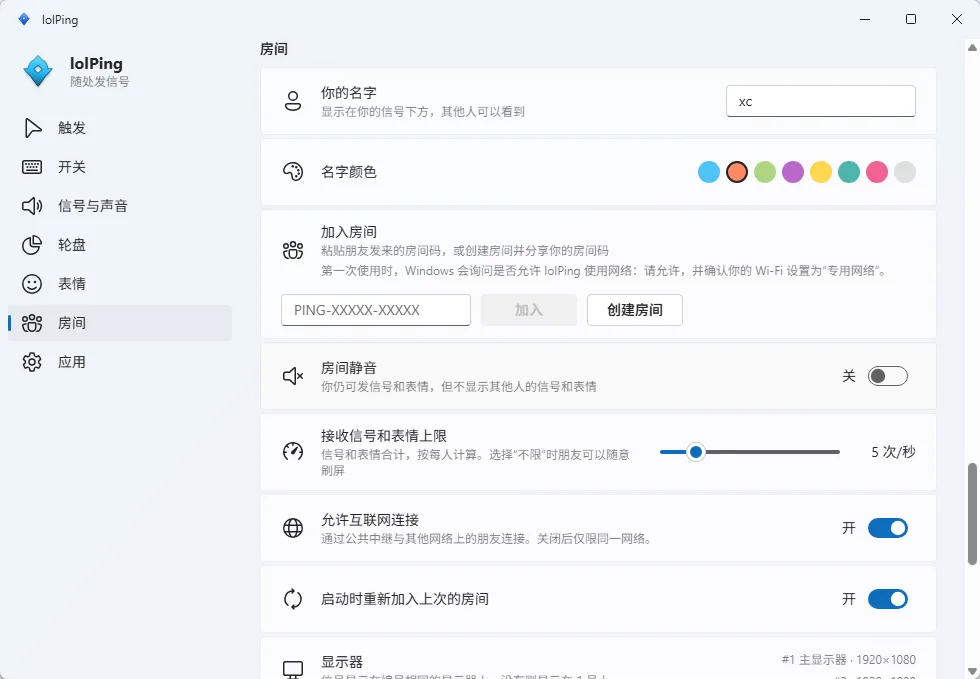Disable the 允许互联网连接 switch
980x679 pixels.
888,528
